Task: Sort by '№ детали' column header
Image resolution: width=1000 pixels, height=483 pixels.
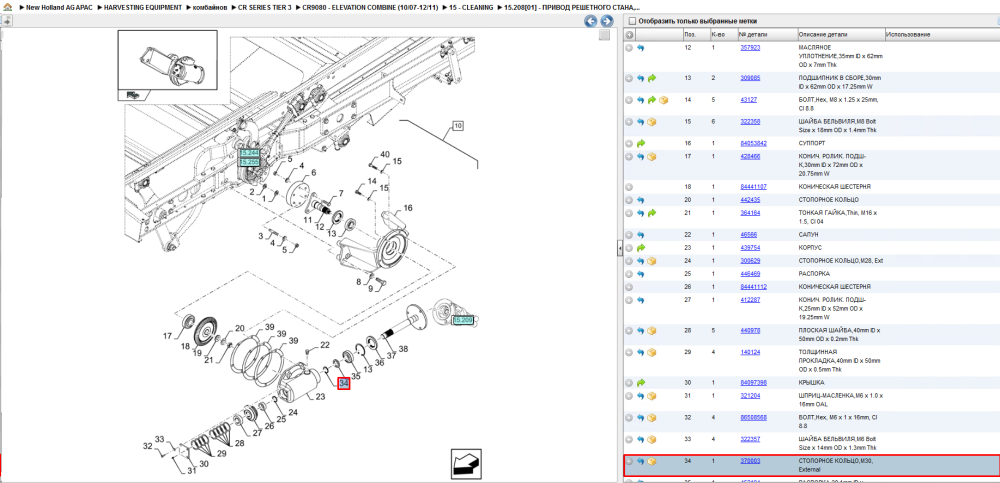Action: [x=767, y=34]
